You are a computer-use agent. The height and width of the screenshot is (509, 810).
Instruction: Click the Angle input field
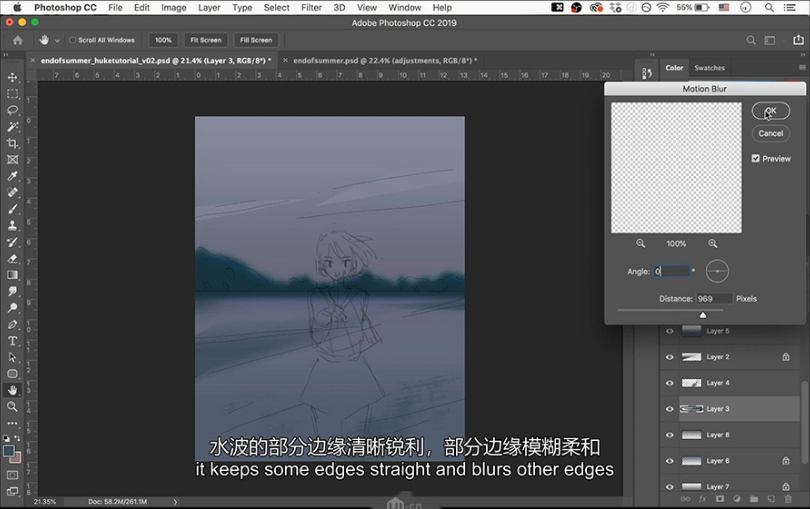[672, 271]
